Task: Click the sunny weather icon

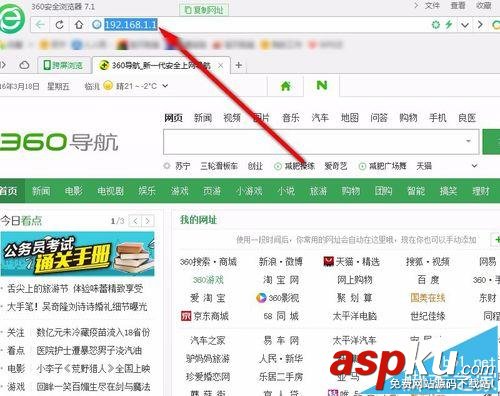Action: tap(108, 86)
